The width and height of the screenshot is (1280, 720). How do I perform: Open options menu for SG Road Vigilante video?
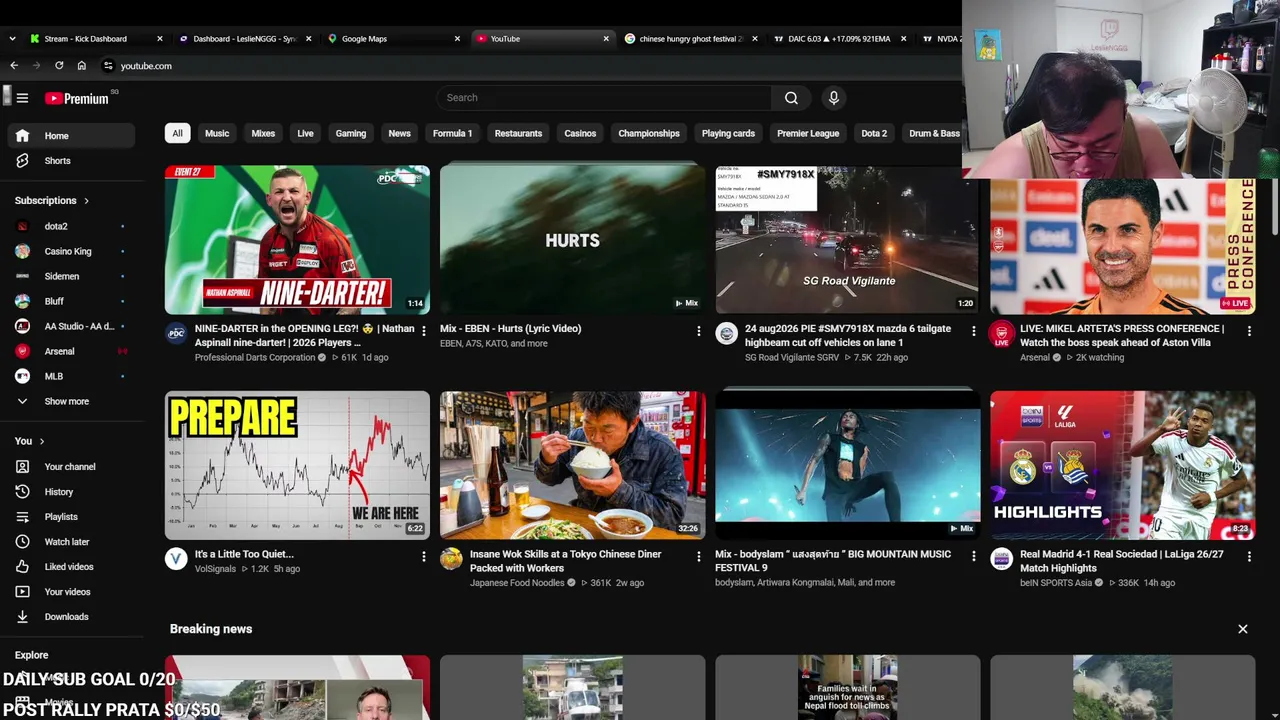tap(973, 331)
